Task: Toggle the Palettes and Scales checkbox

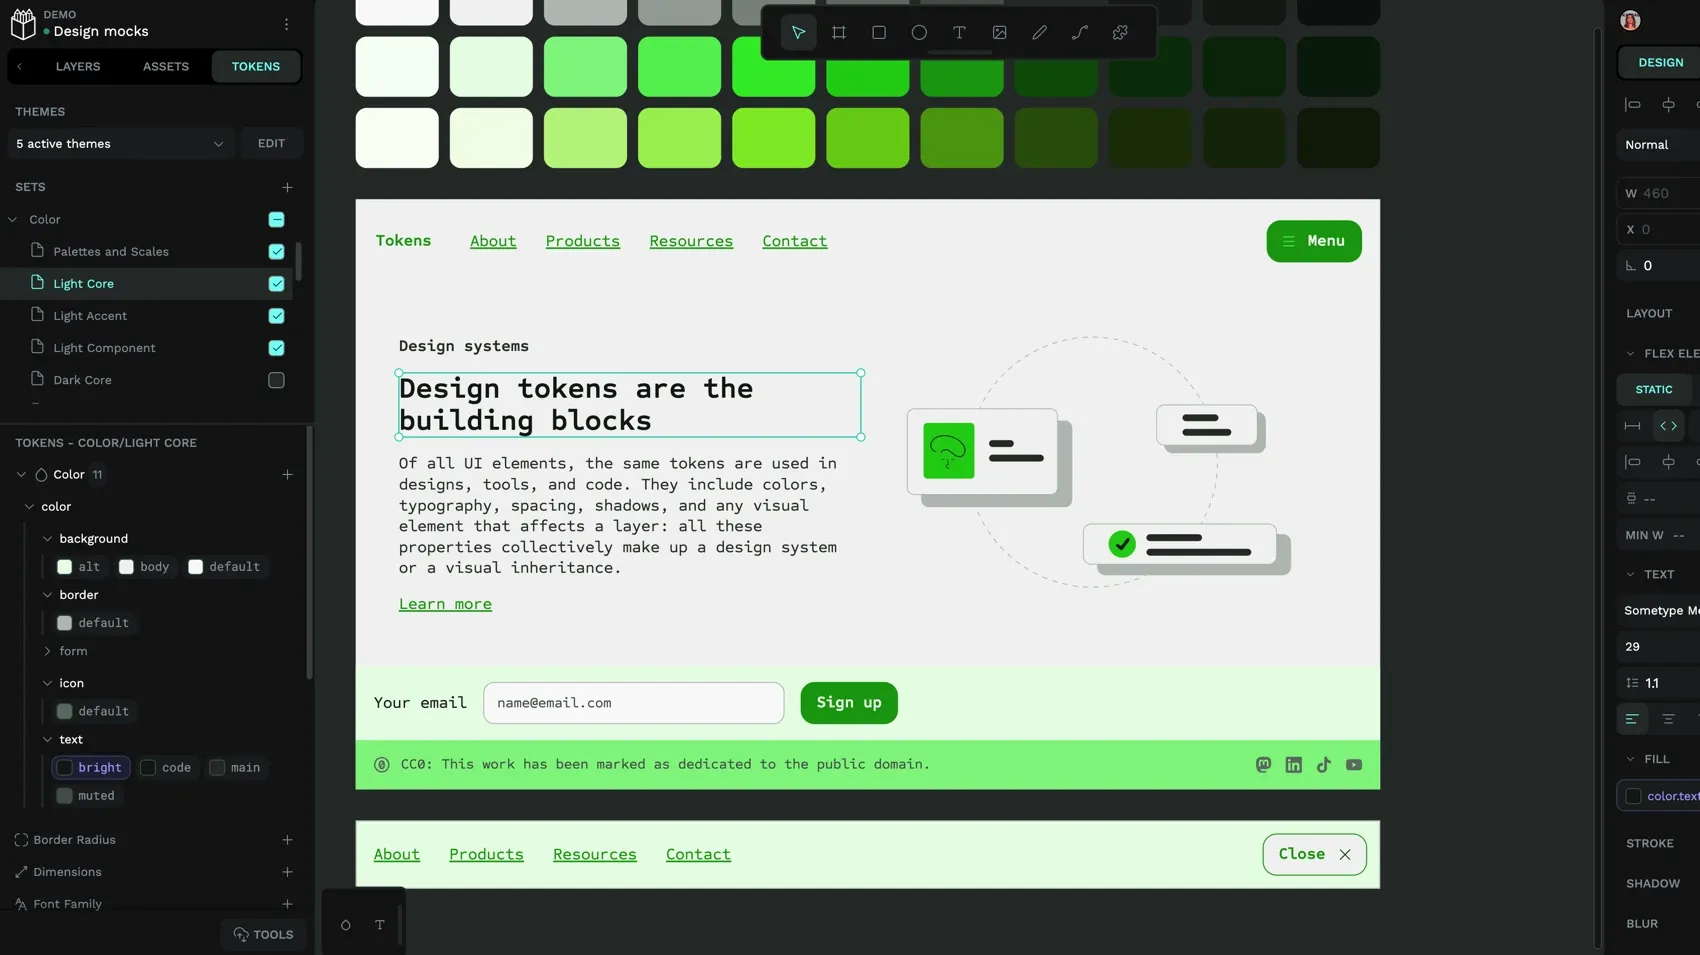Action: 276,251
